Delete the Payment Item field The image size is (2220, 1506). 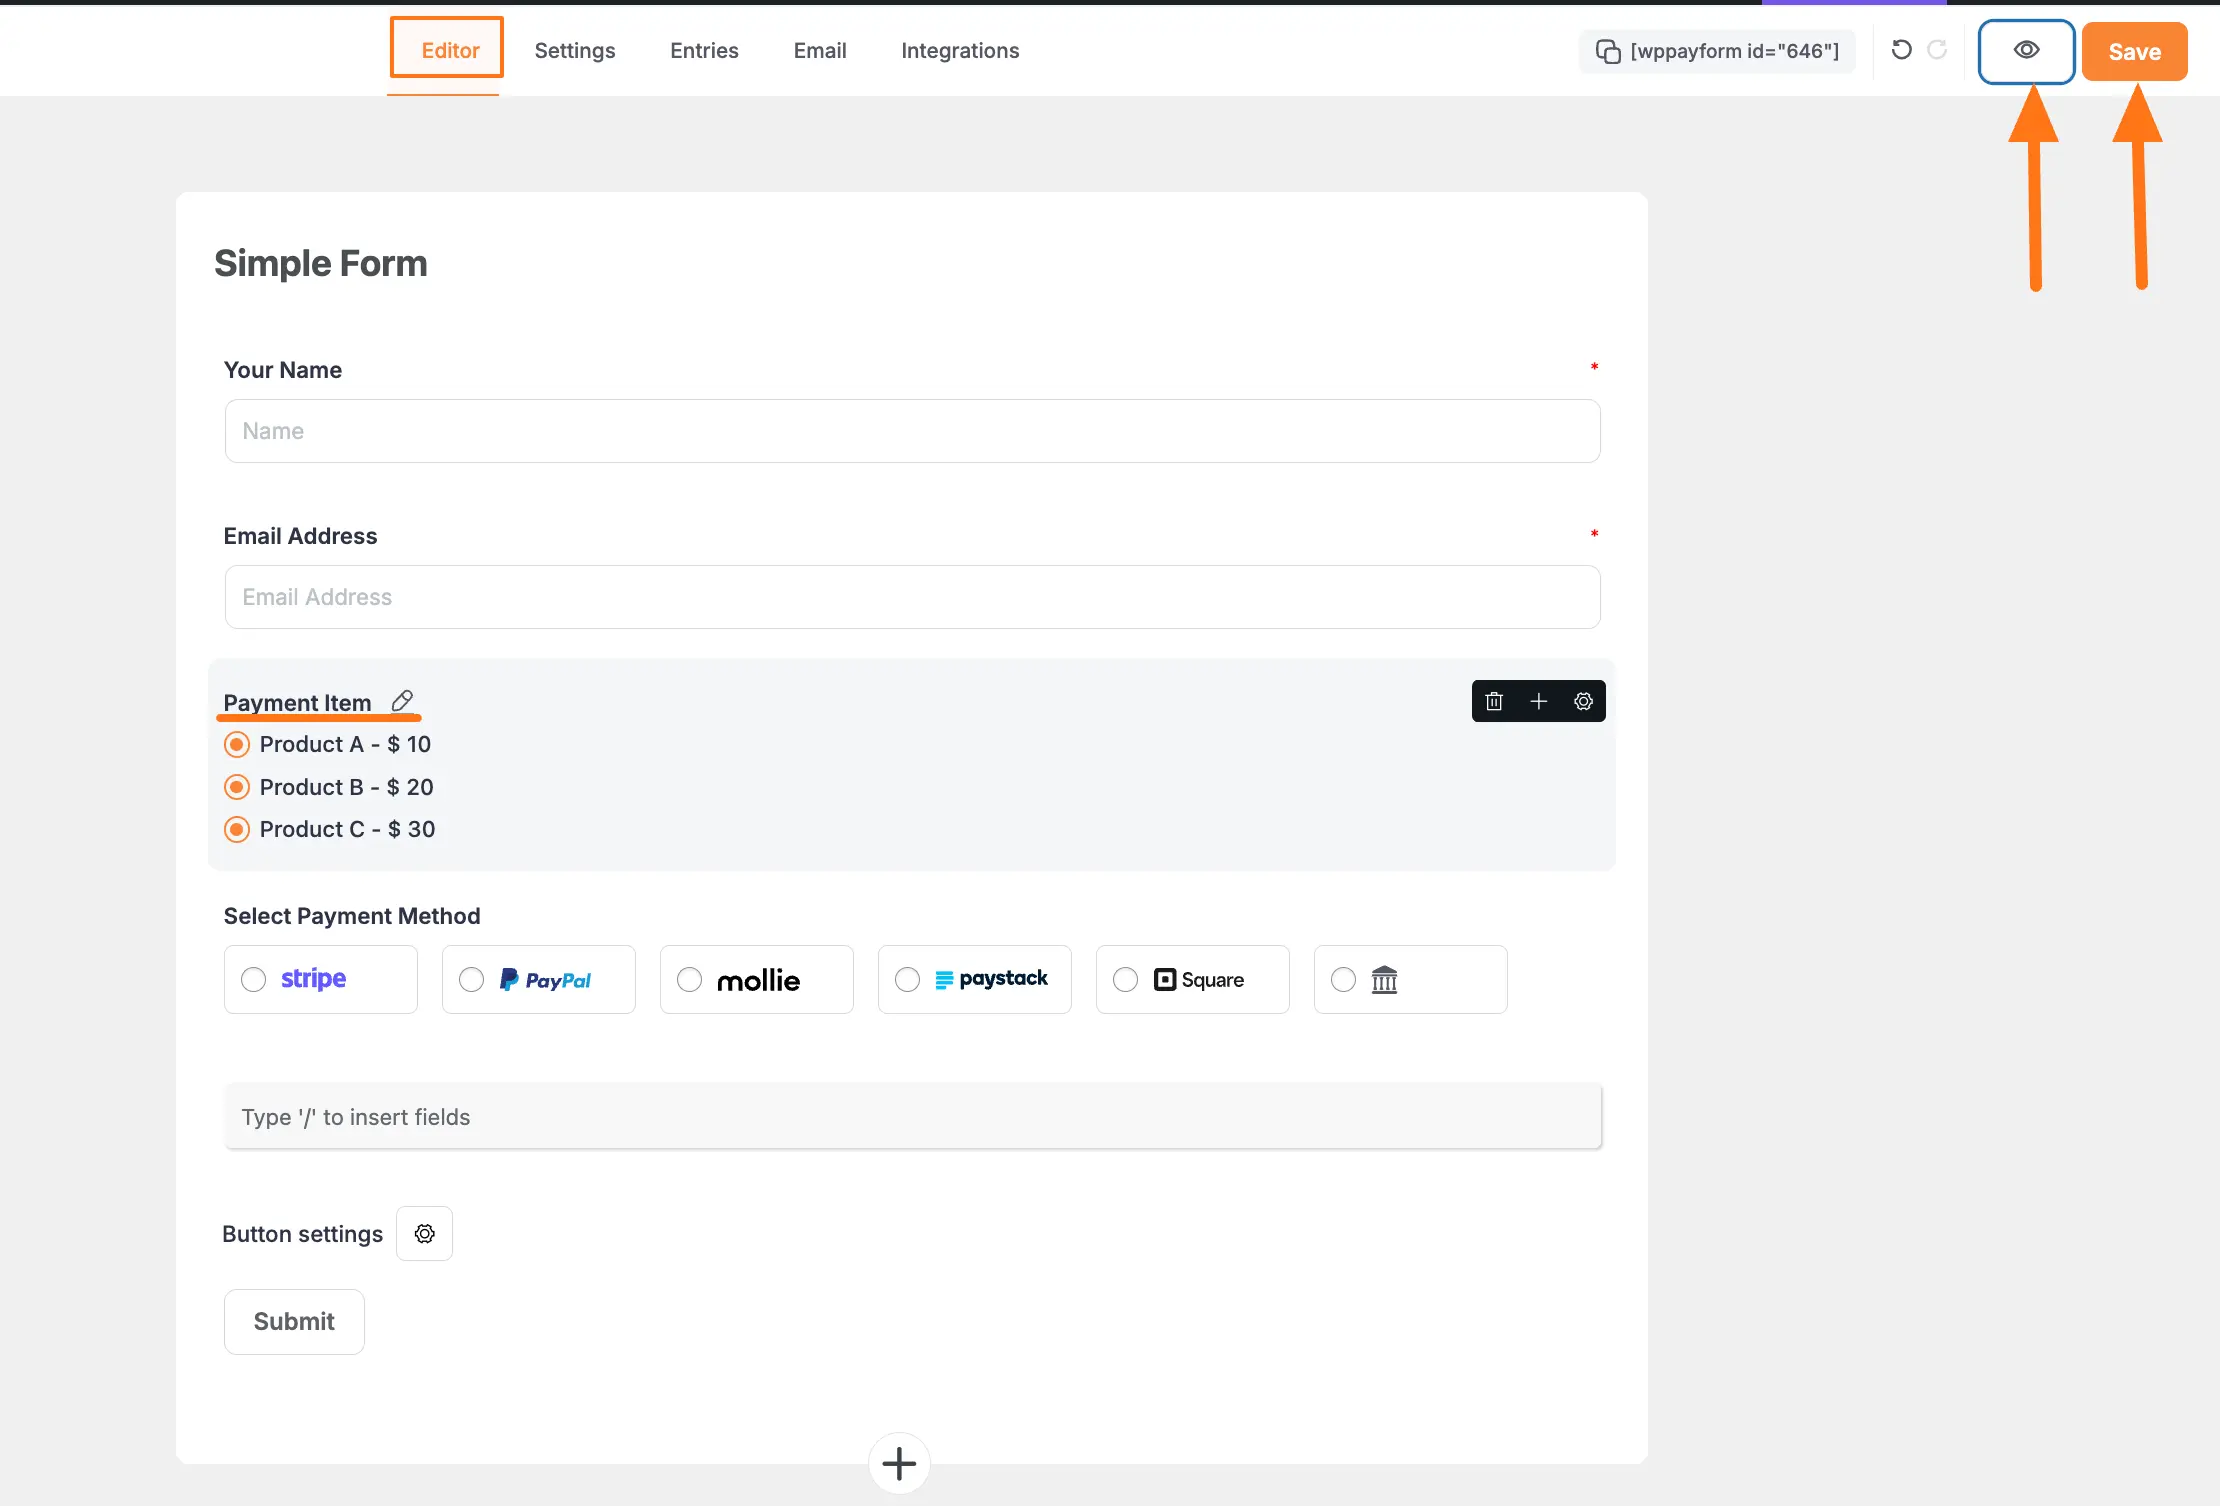(1494, 701)
